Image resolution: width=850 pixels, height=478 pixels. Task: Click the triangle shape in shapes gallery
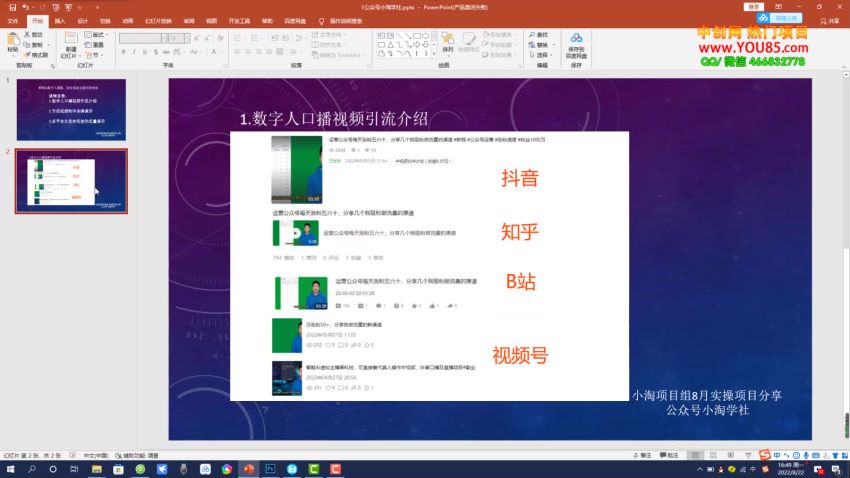pyautogui.click(x=390, y=44)
